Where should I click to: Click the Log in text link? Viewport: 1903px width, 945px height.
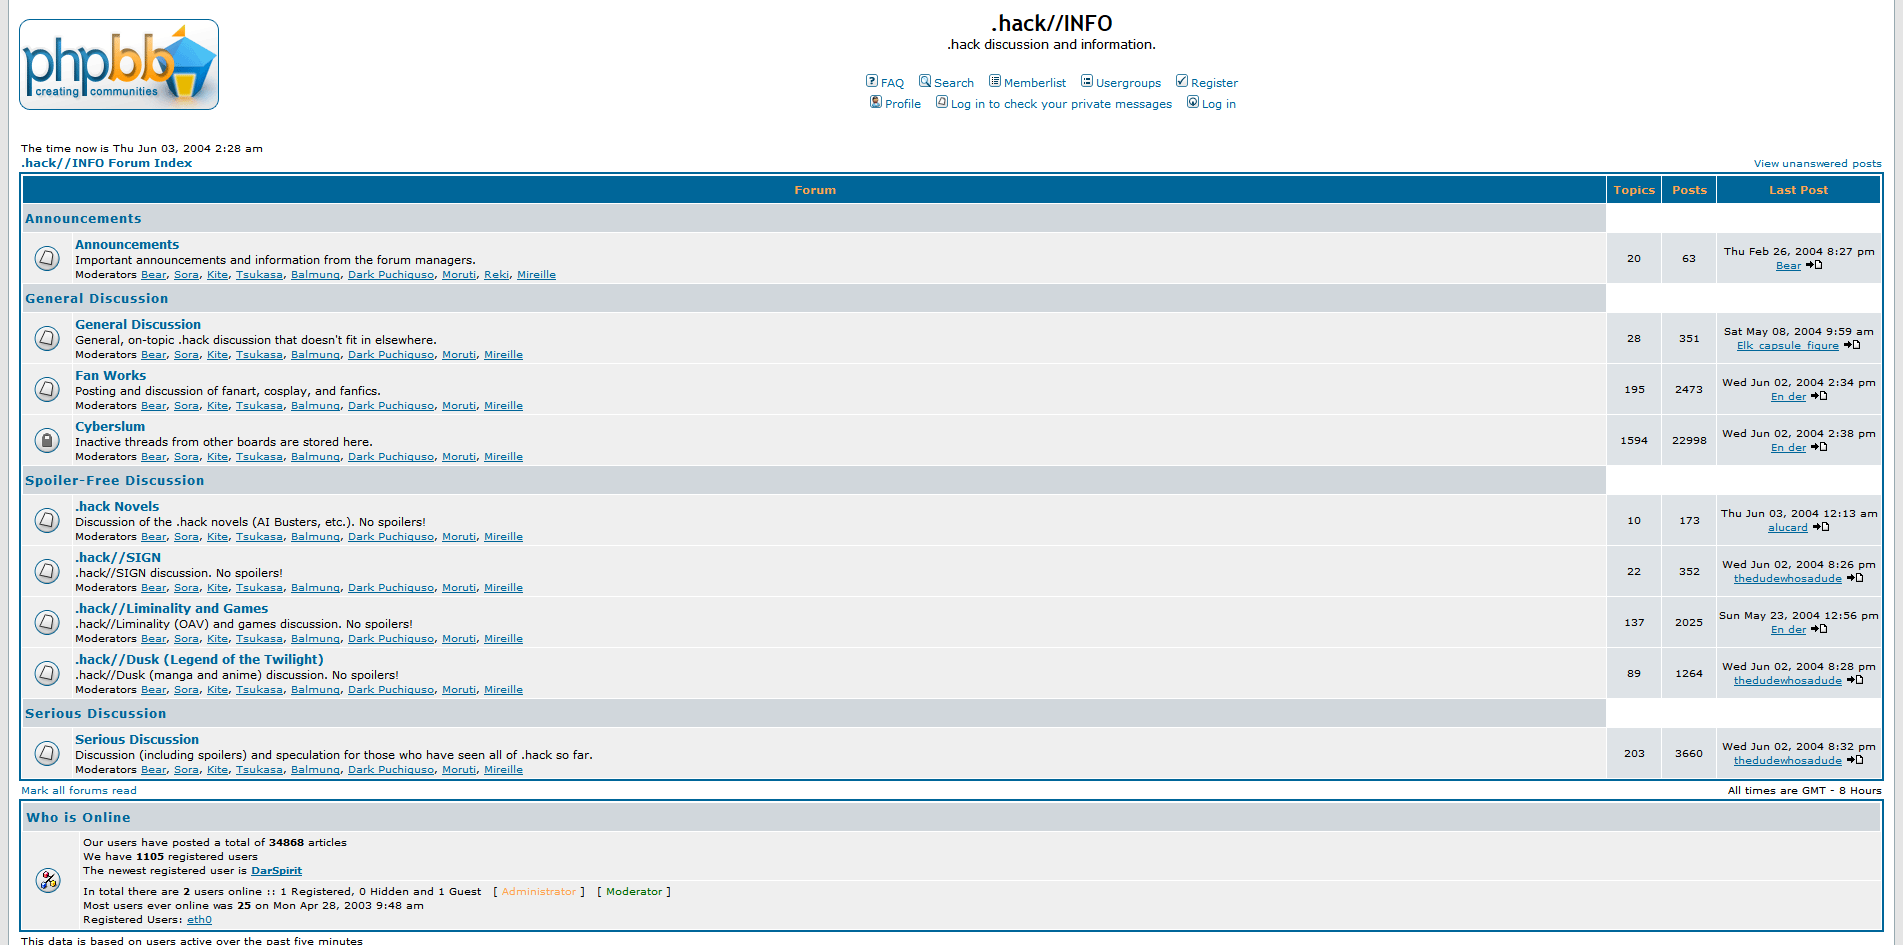coord(1219,104)
